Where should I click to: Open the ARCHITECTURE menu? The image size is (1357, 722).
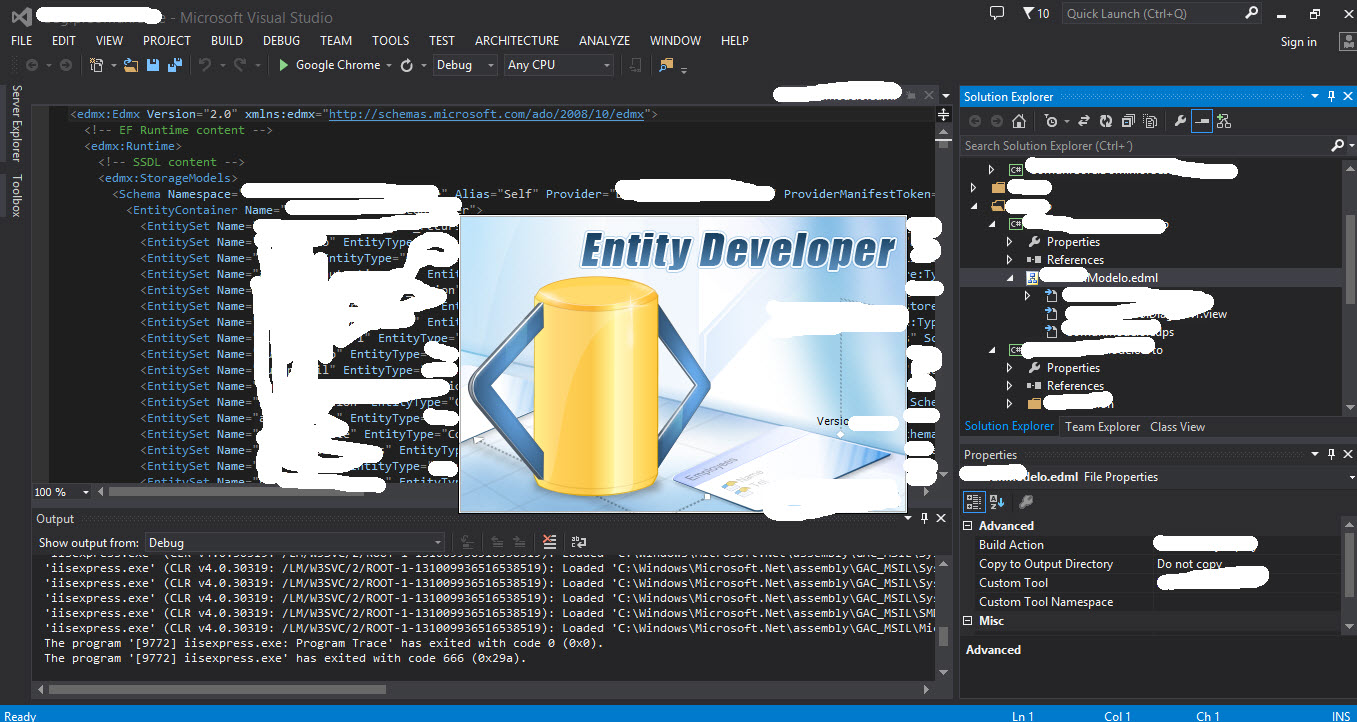517,41
